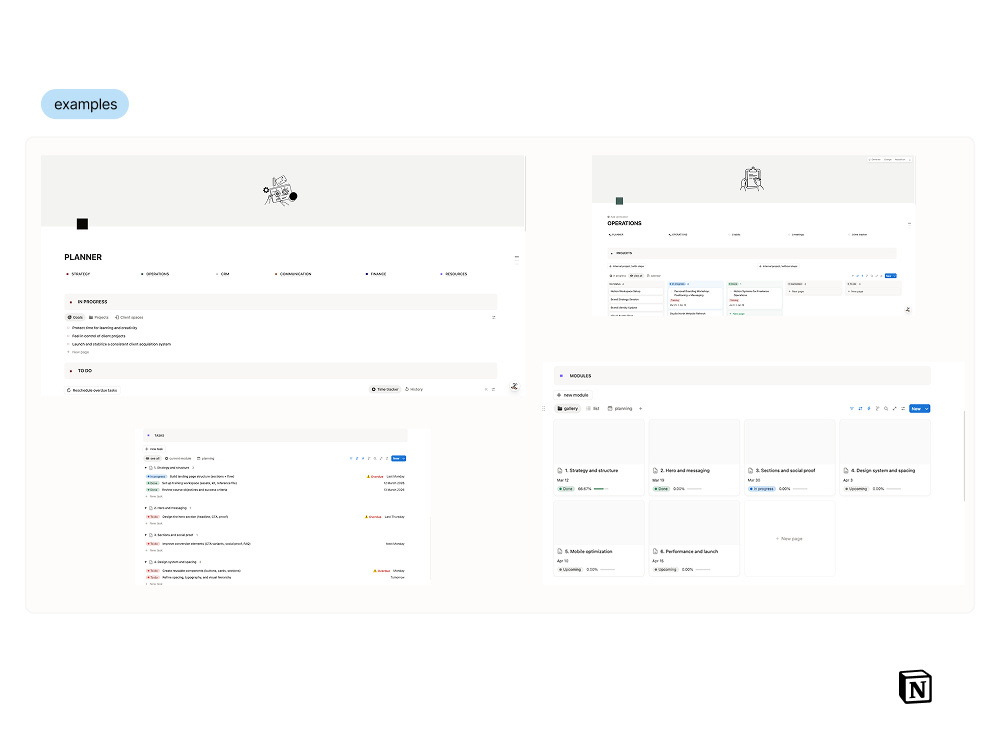Screen dimensions: 1000x750
Task: Collapse the Design system and spacing task group
Action: coord(146,562)
